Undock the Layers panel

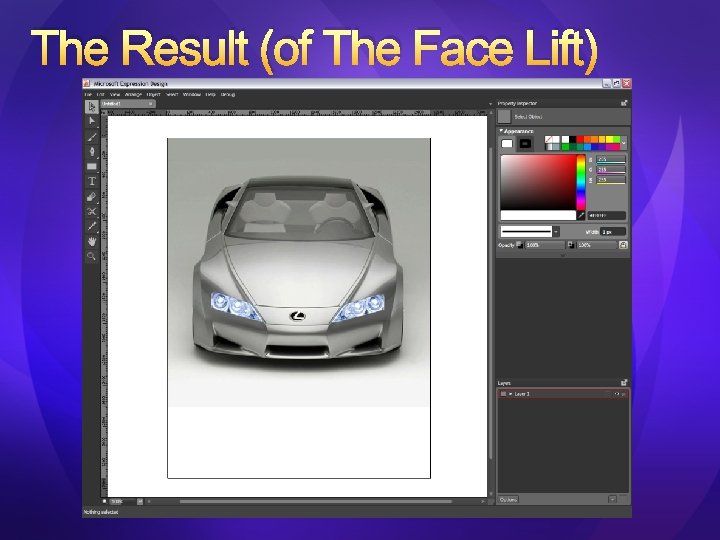[x=624, y=382]
